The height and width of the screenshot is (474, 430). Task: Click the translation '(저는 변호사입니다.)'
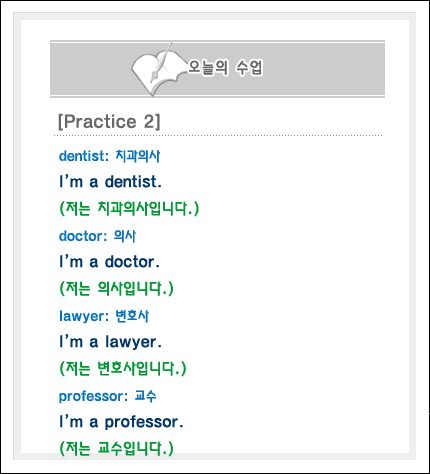tap(123, 368)
